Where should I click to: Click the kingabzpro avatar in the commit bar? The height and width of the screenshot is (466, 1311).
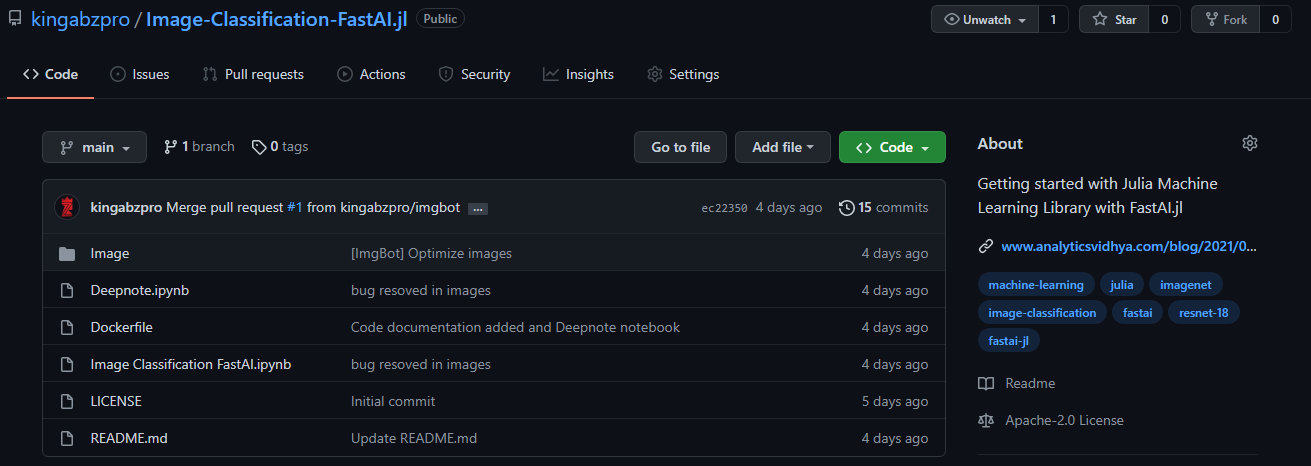(x=67, y=207)
